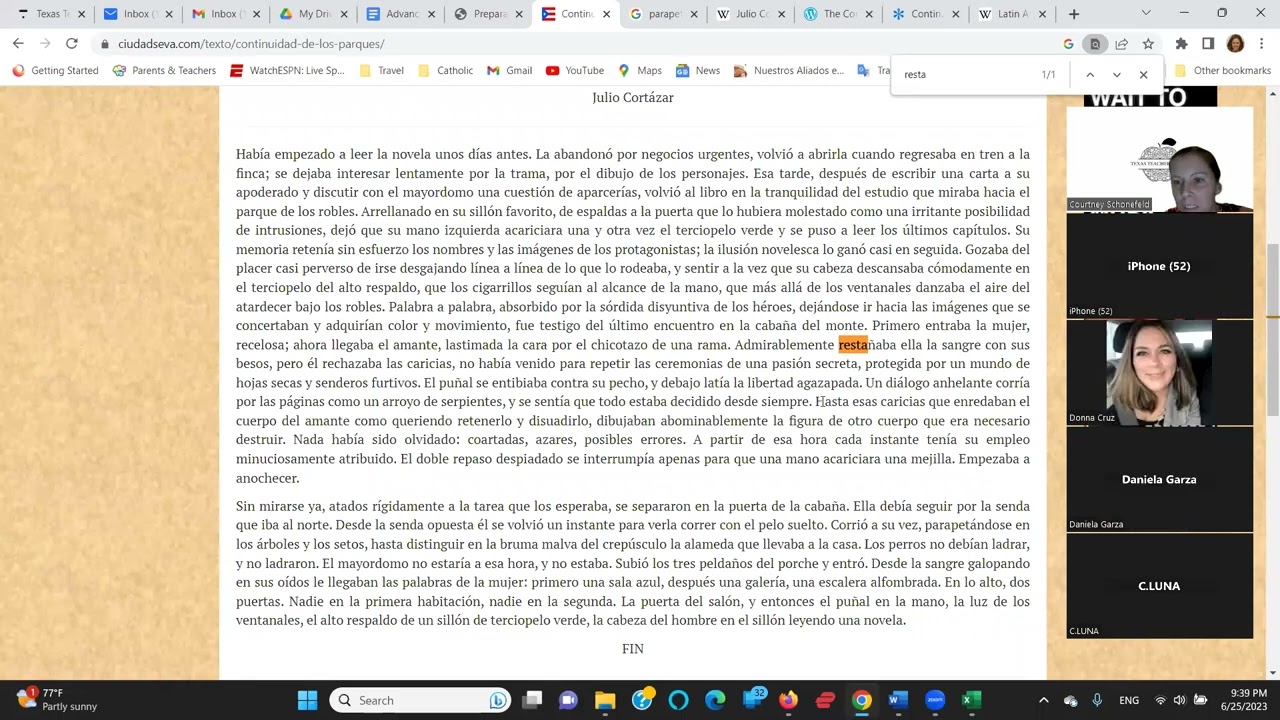The height and width of the screenshot is (720, 1280).
Task: Switch to the 'The Cor...' WordPress tab
Action: [x=838, y=14]
